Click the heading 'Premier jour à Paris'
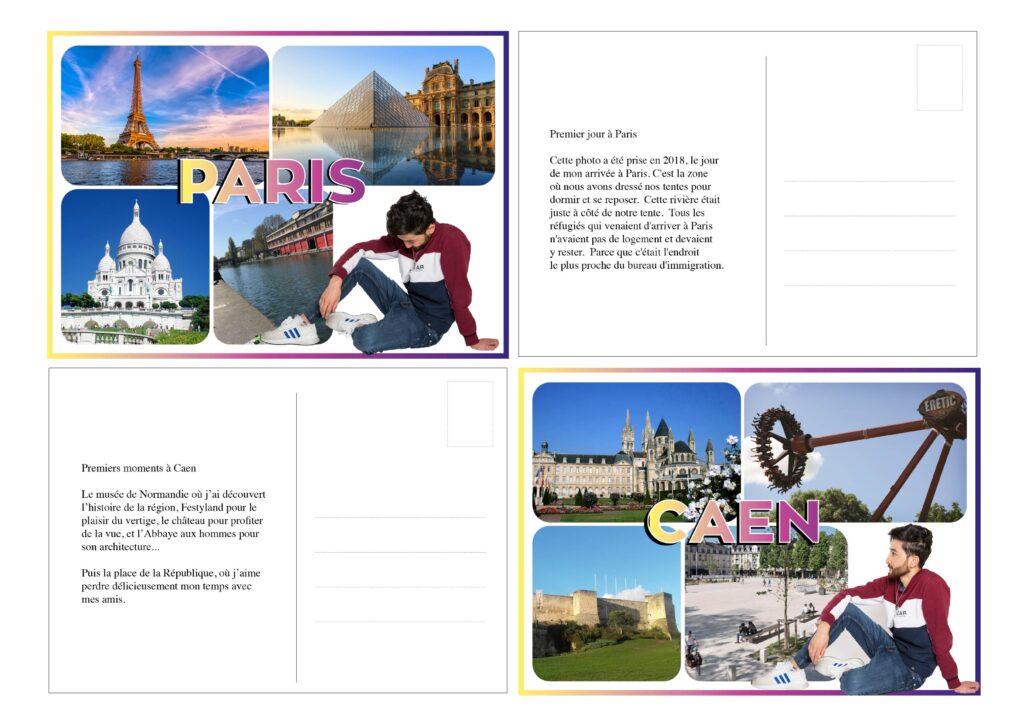 coord(593,134)
